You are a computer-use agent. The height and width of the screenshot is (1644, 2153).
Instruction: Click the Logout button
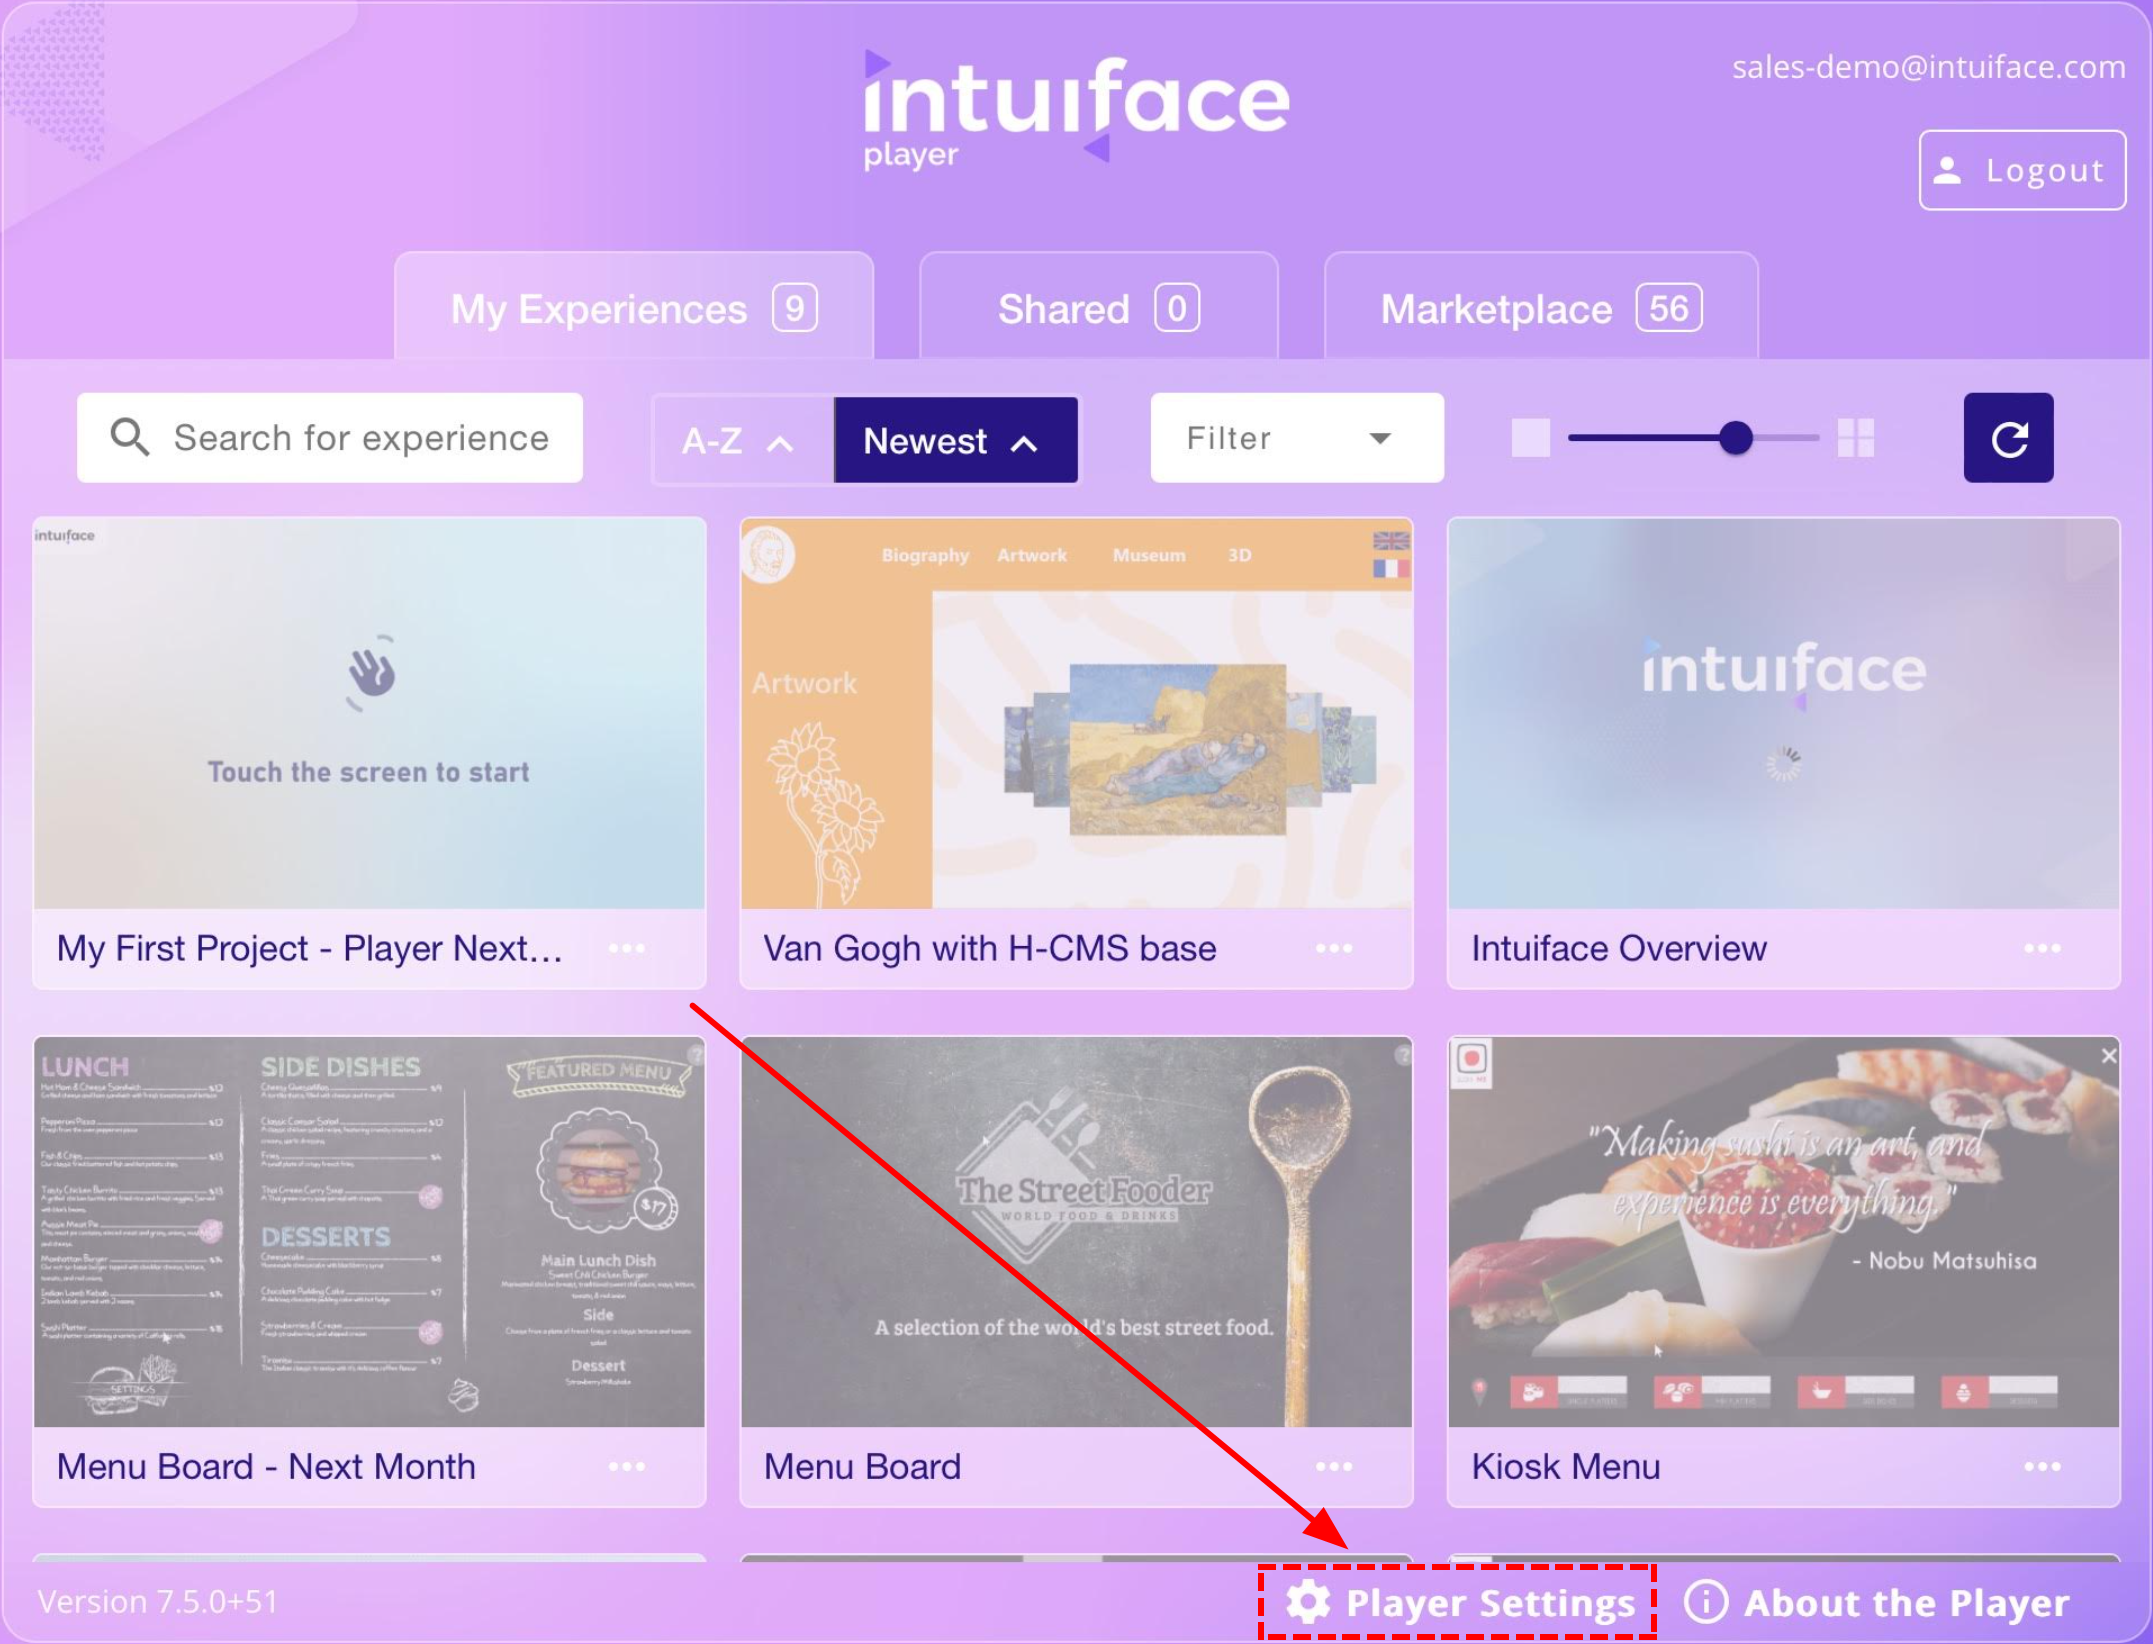point(2022,170)
